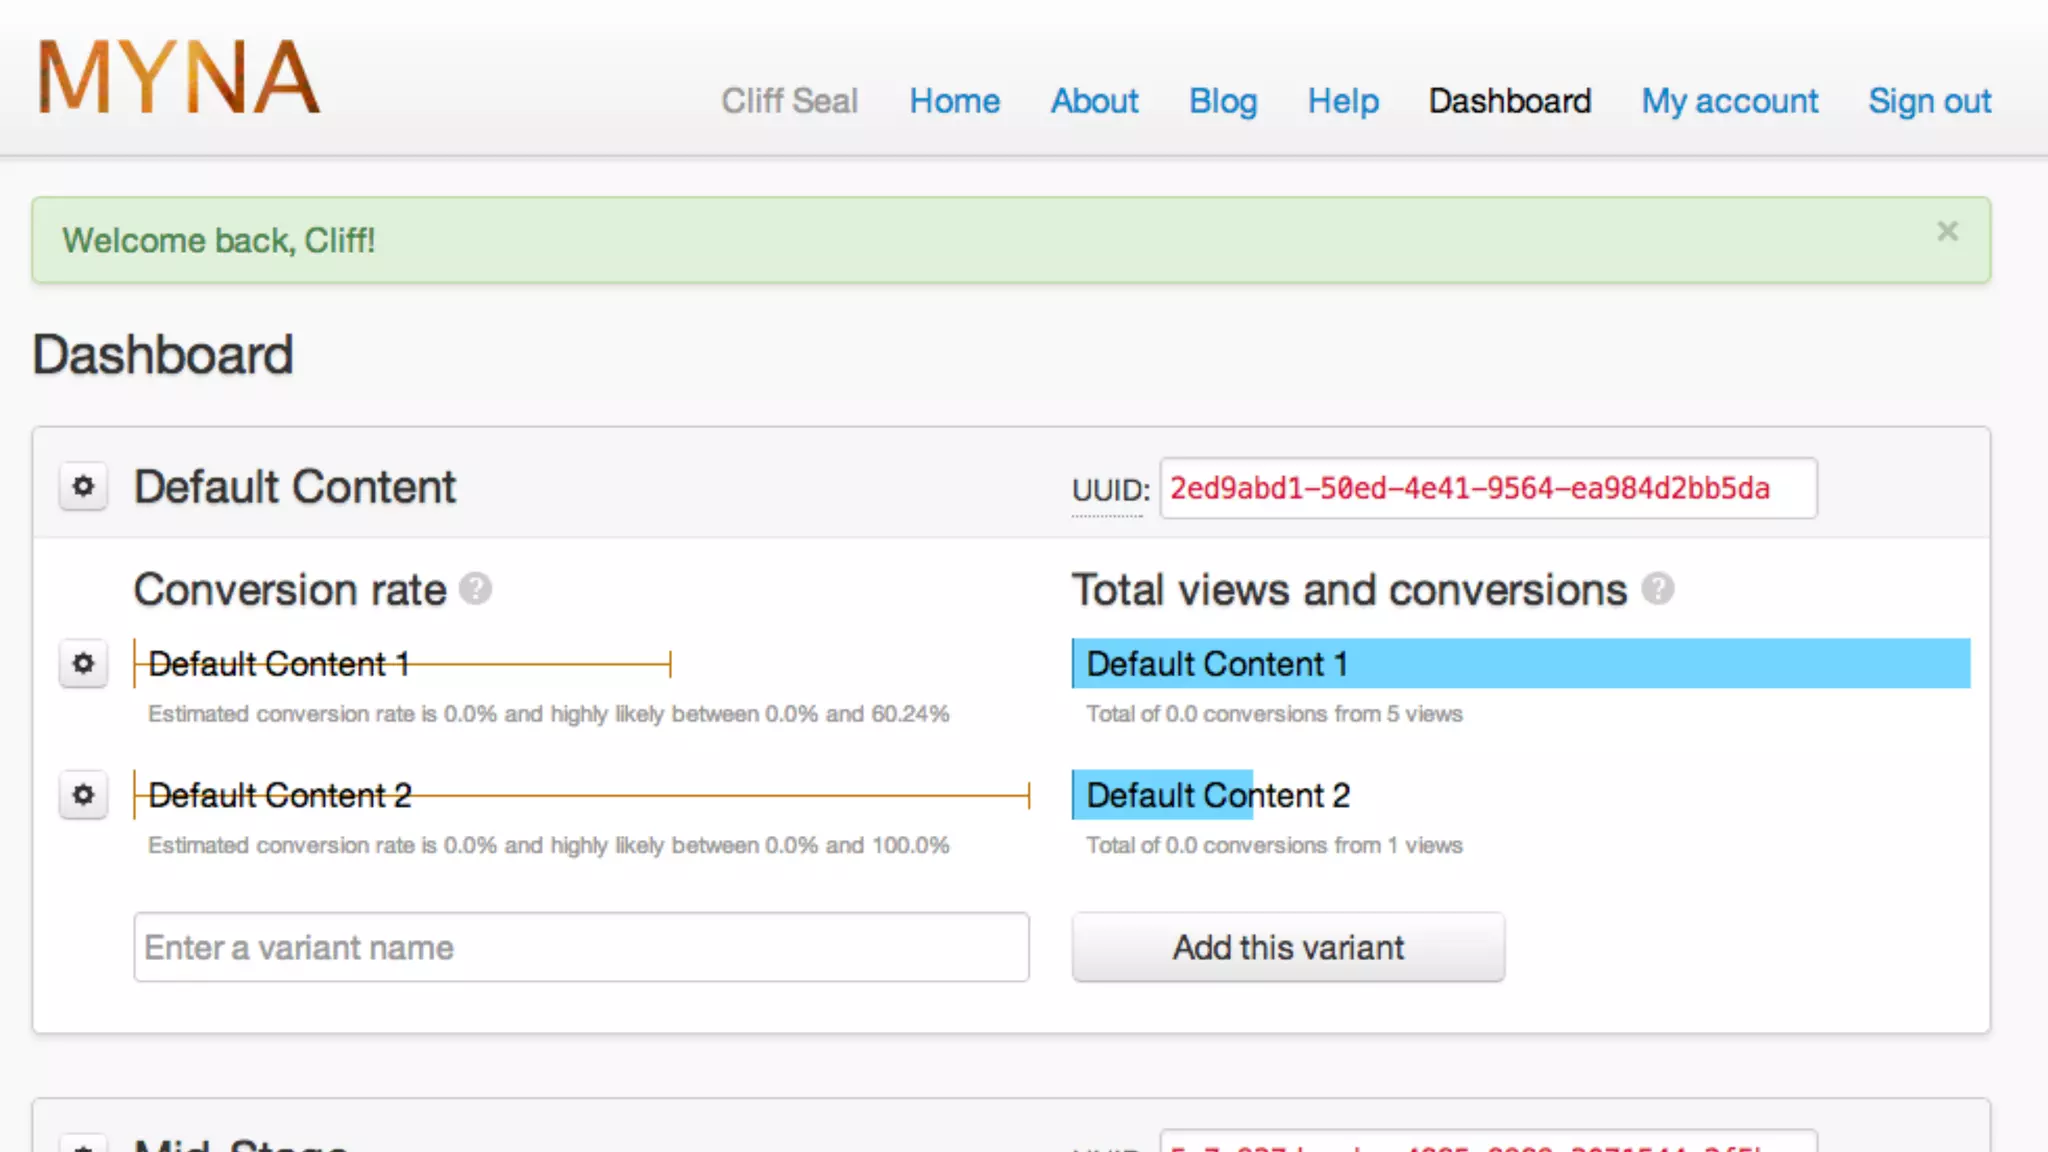Screen dimensions: 2048x1152
Task: Focus the Enter a variant name field
Action: pos(581,947)
